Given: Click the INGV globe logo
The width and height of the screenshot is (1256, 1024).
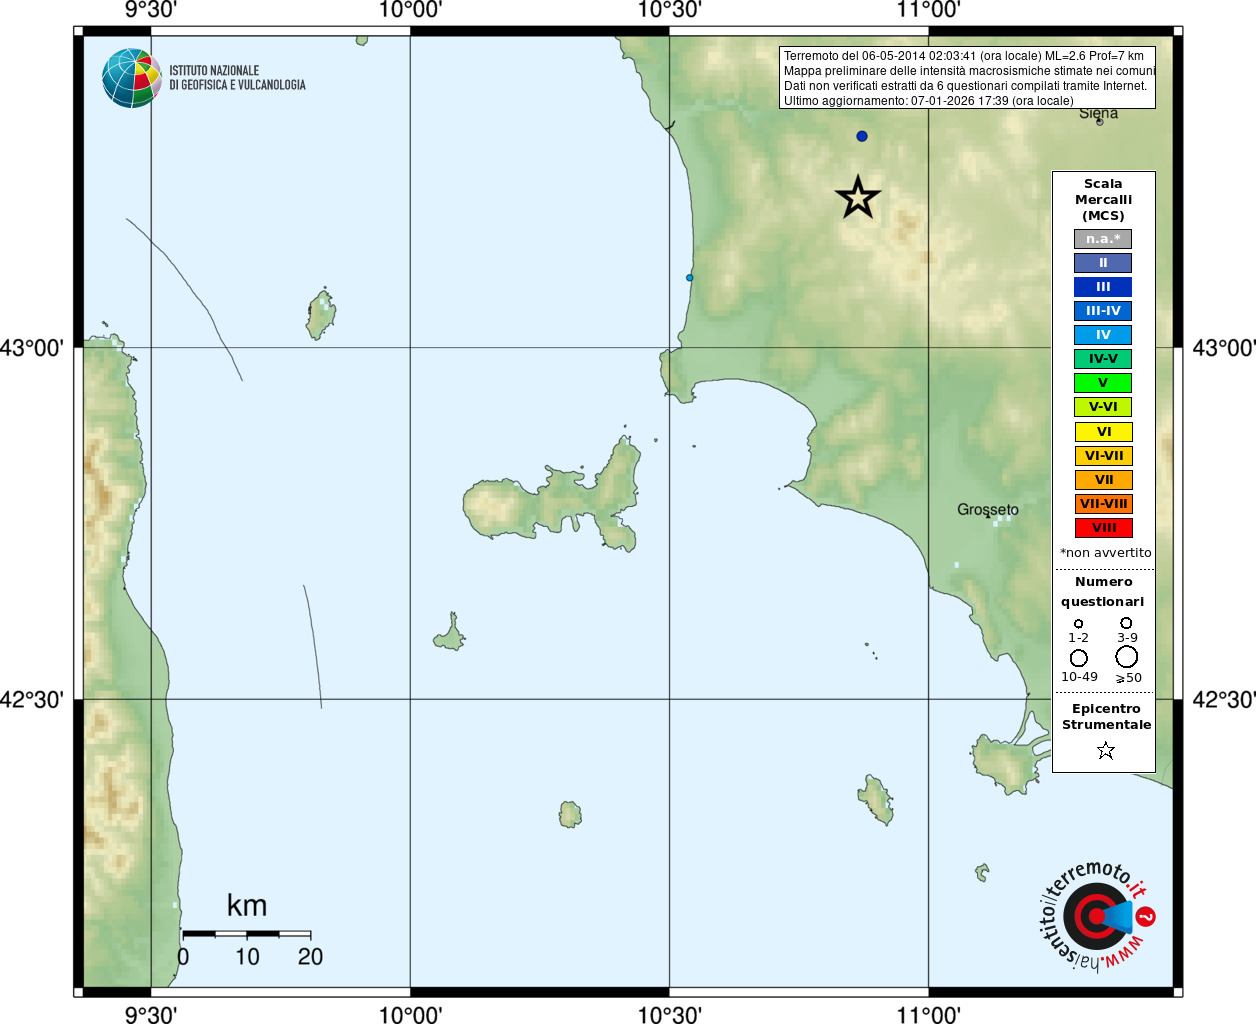Looking at the screenshot, I should click(132, 78).
